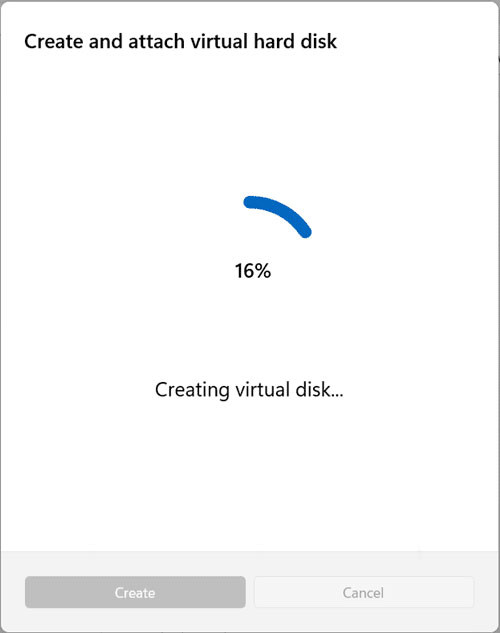Click the blue progress ring spinner
Image resolution: width=500 pixels, height=633 pixels.
278,217
